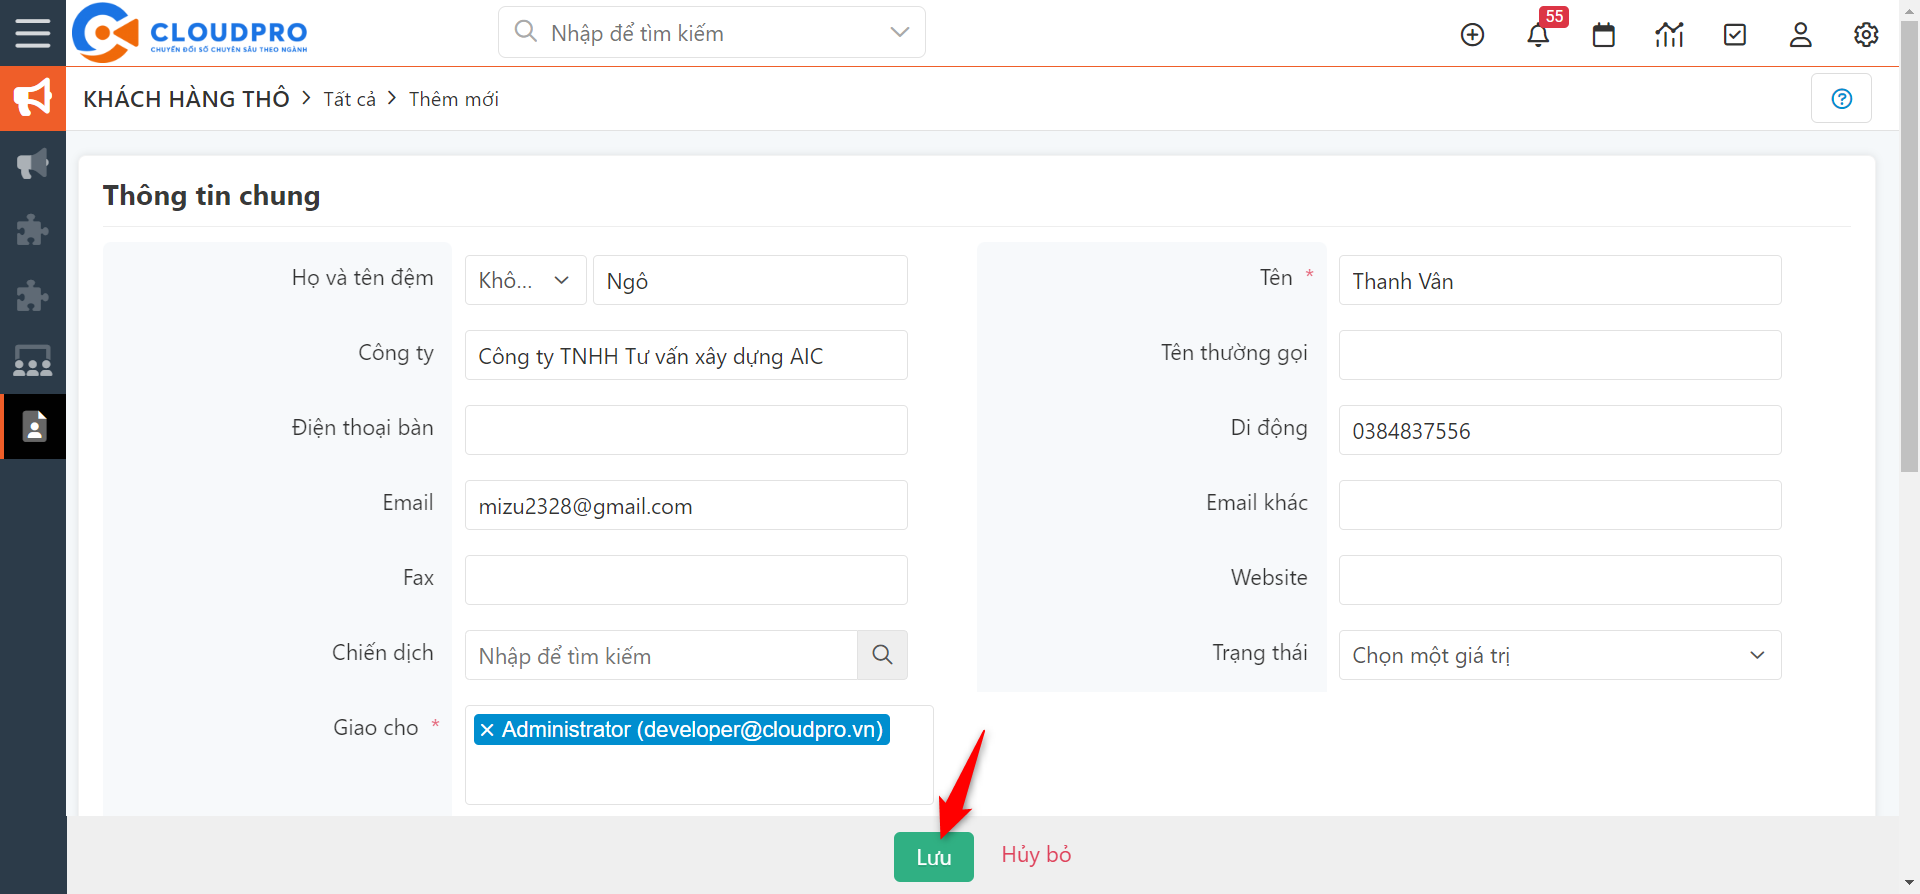Screen dimensions: 1920x894
Task: Open the salutation dropdown showing Khô...
Action: tap(524, 280)
